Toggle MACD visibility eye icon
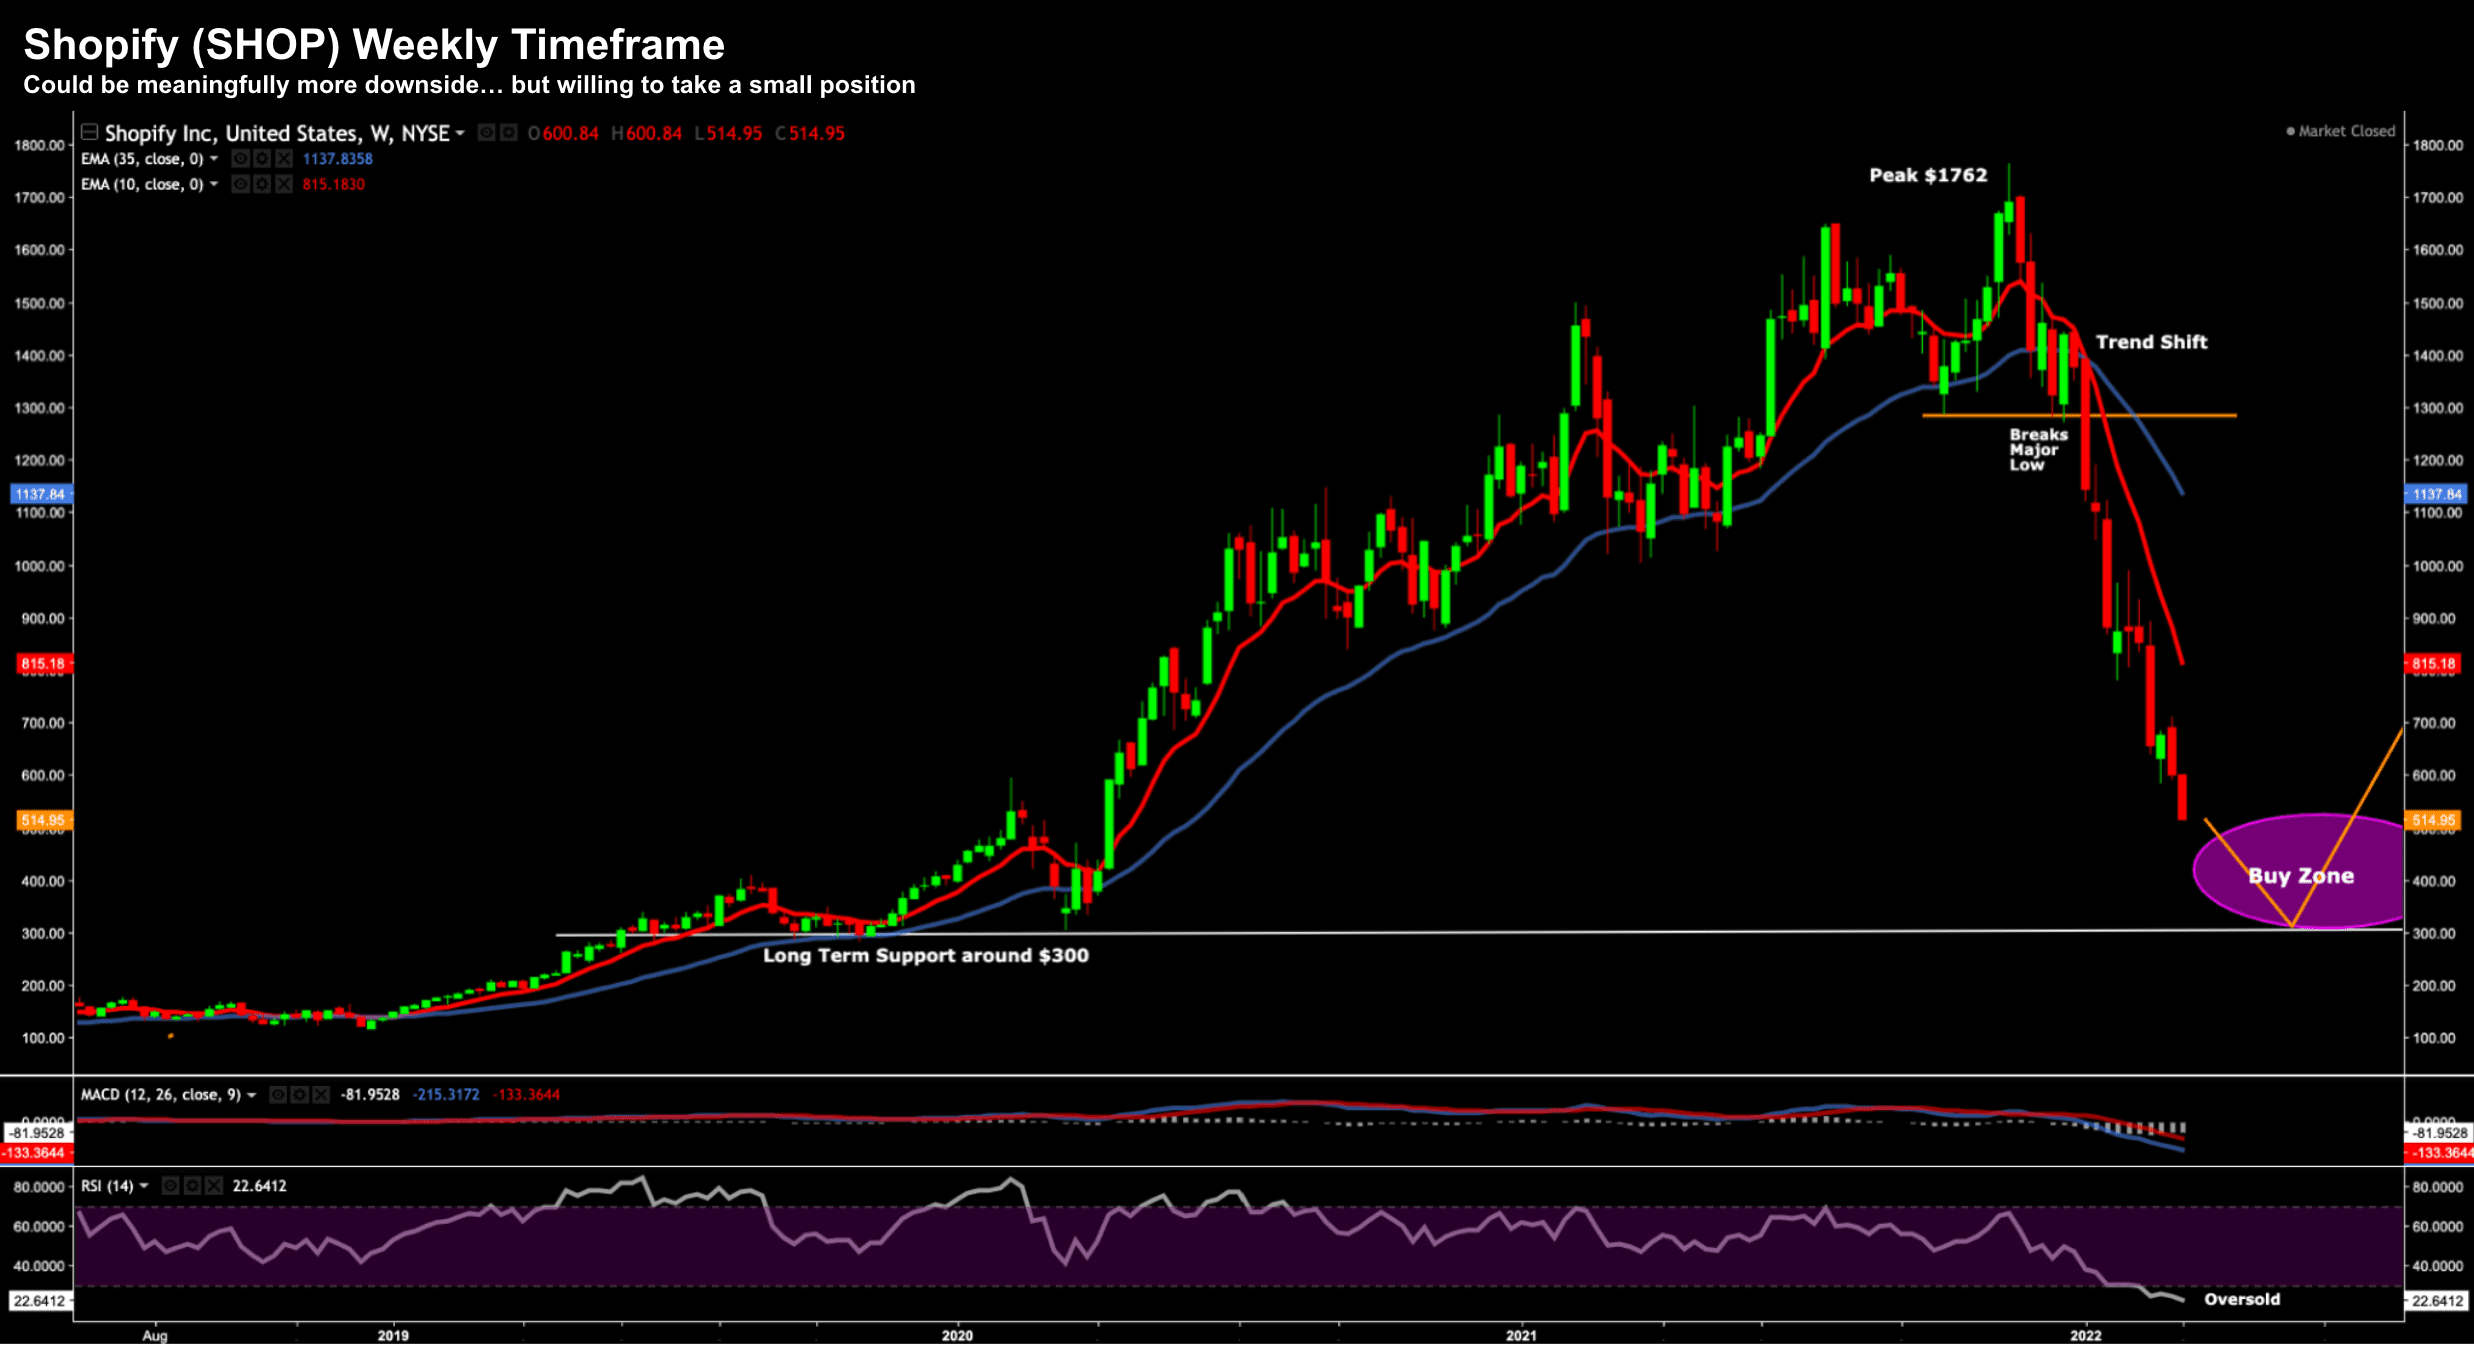Viewport: 2474px width, 1346px height. coord(278,1095)
